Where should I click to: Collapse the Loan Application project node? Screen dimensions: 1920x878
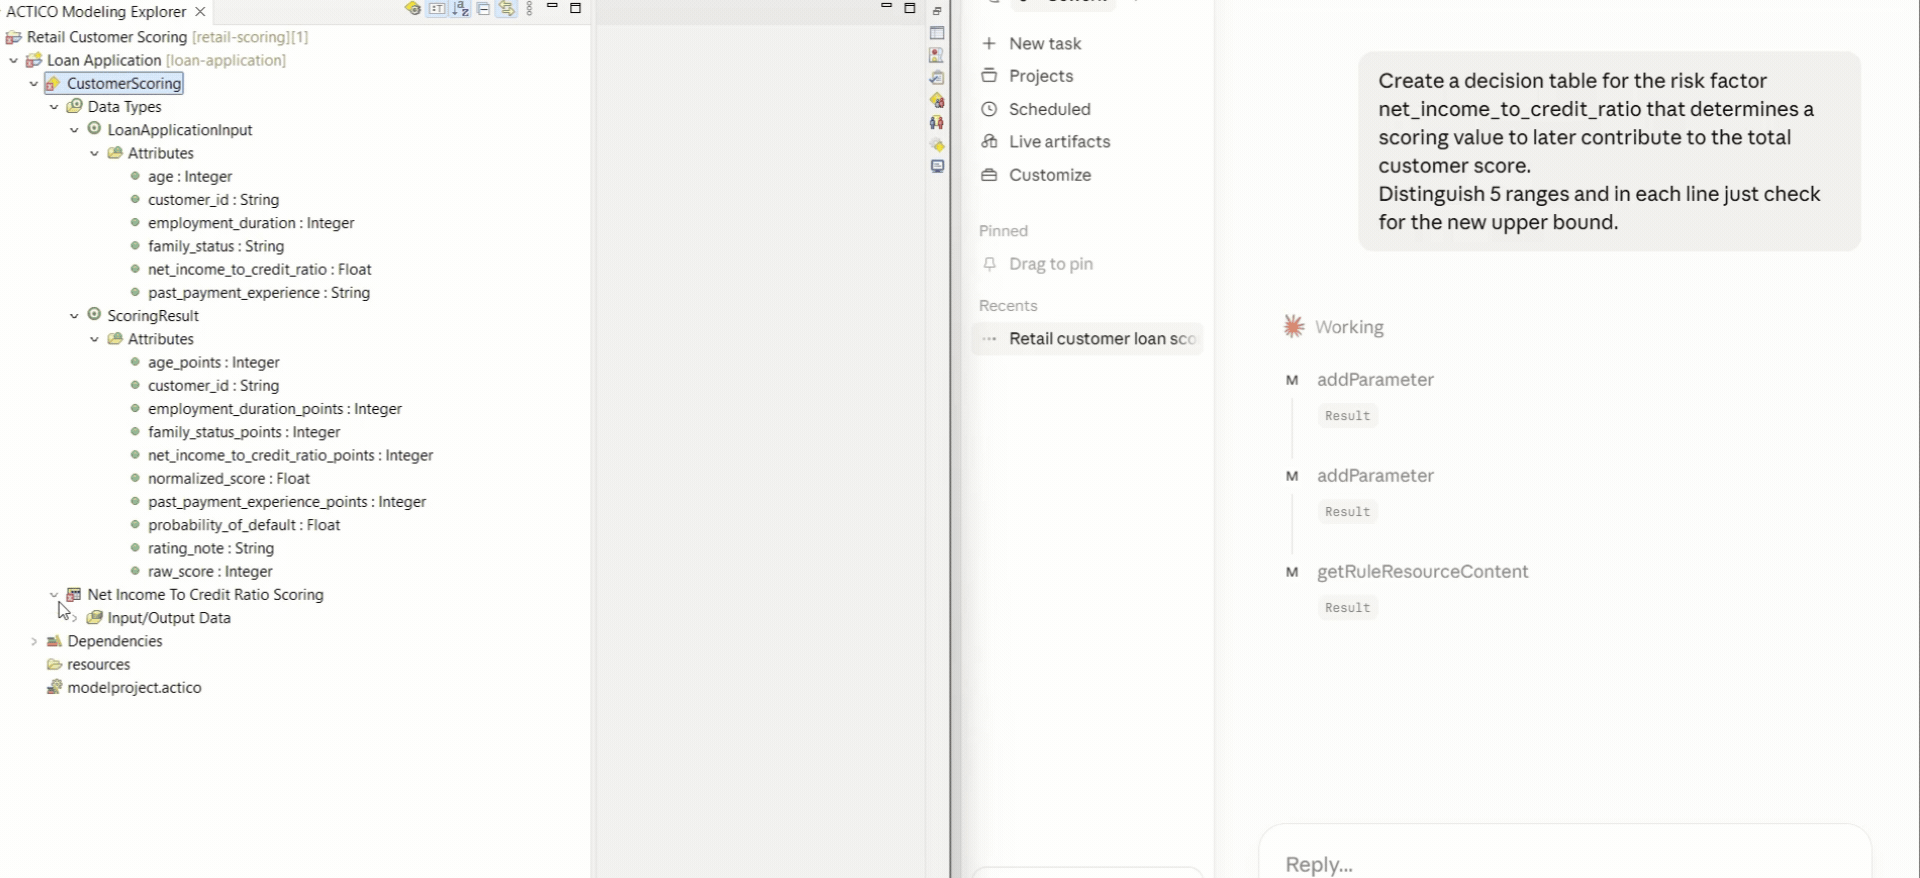(13, 60)
